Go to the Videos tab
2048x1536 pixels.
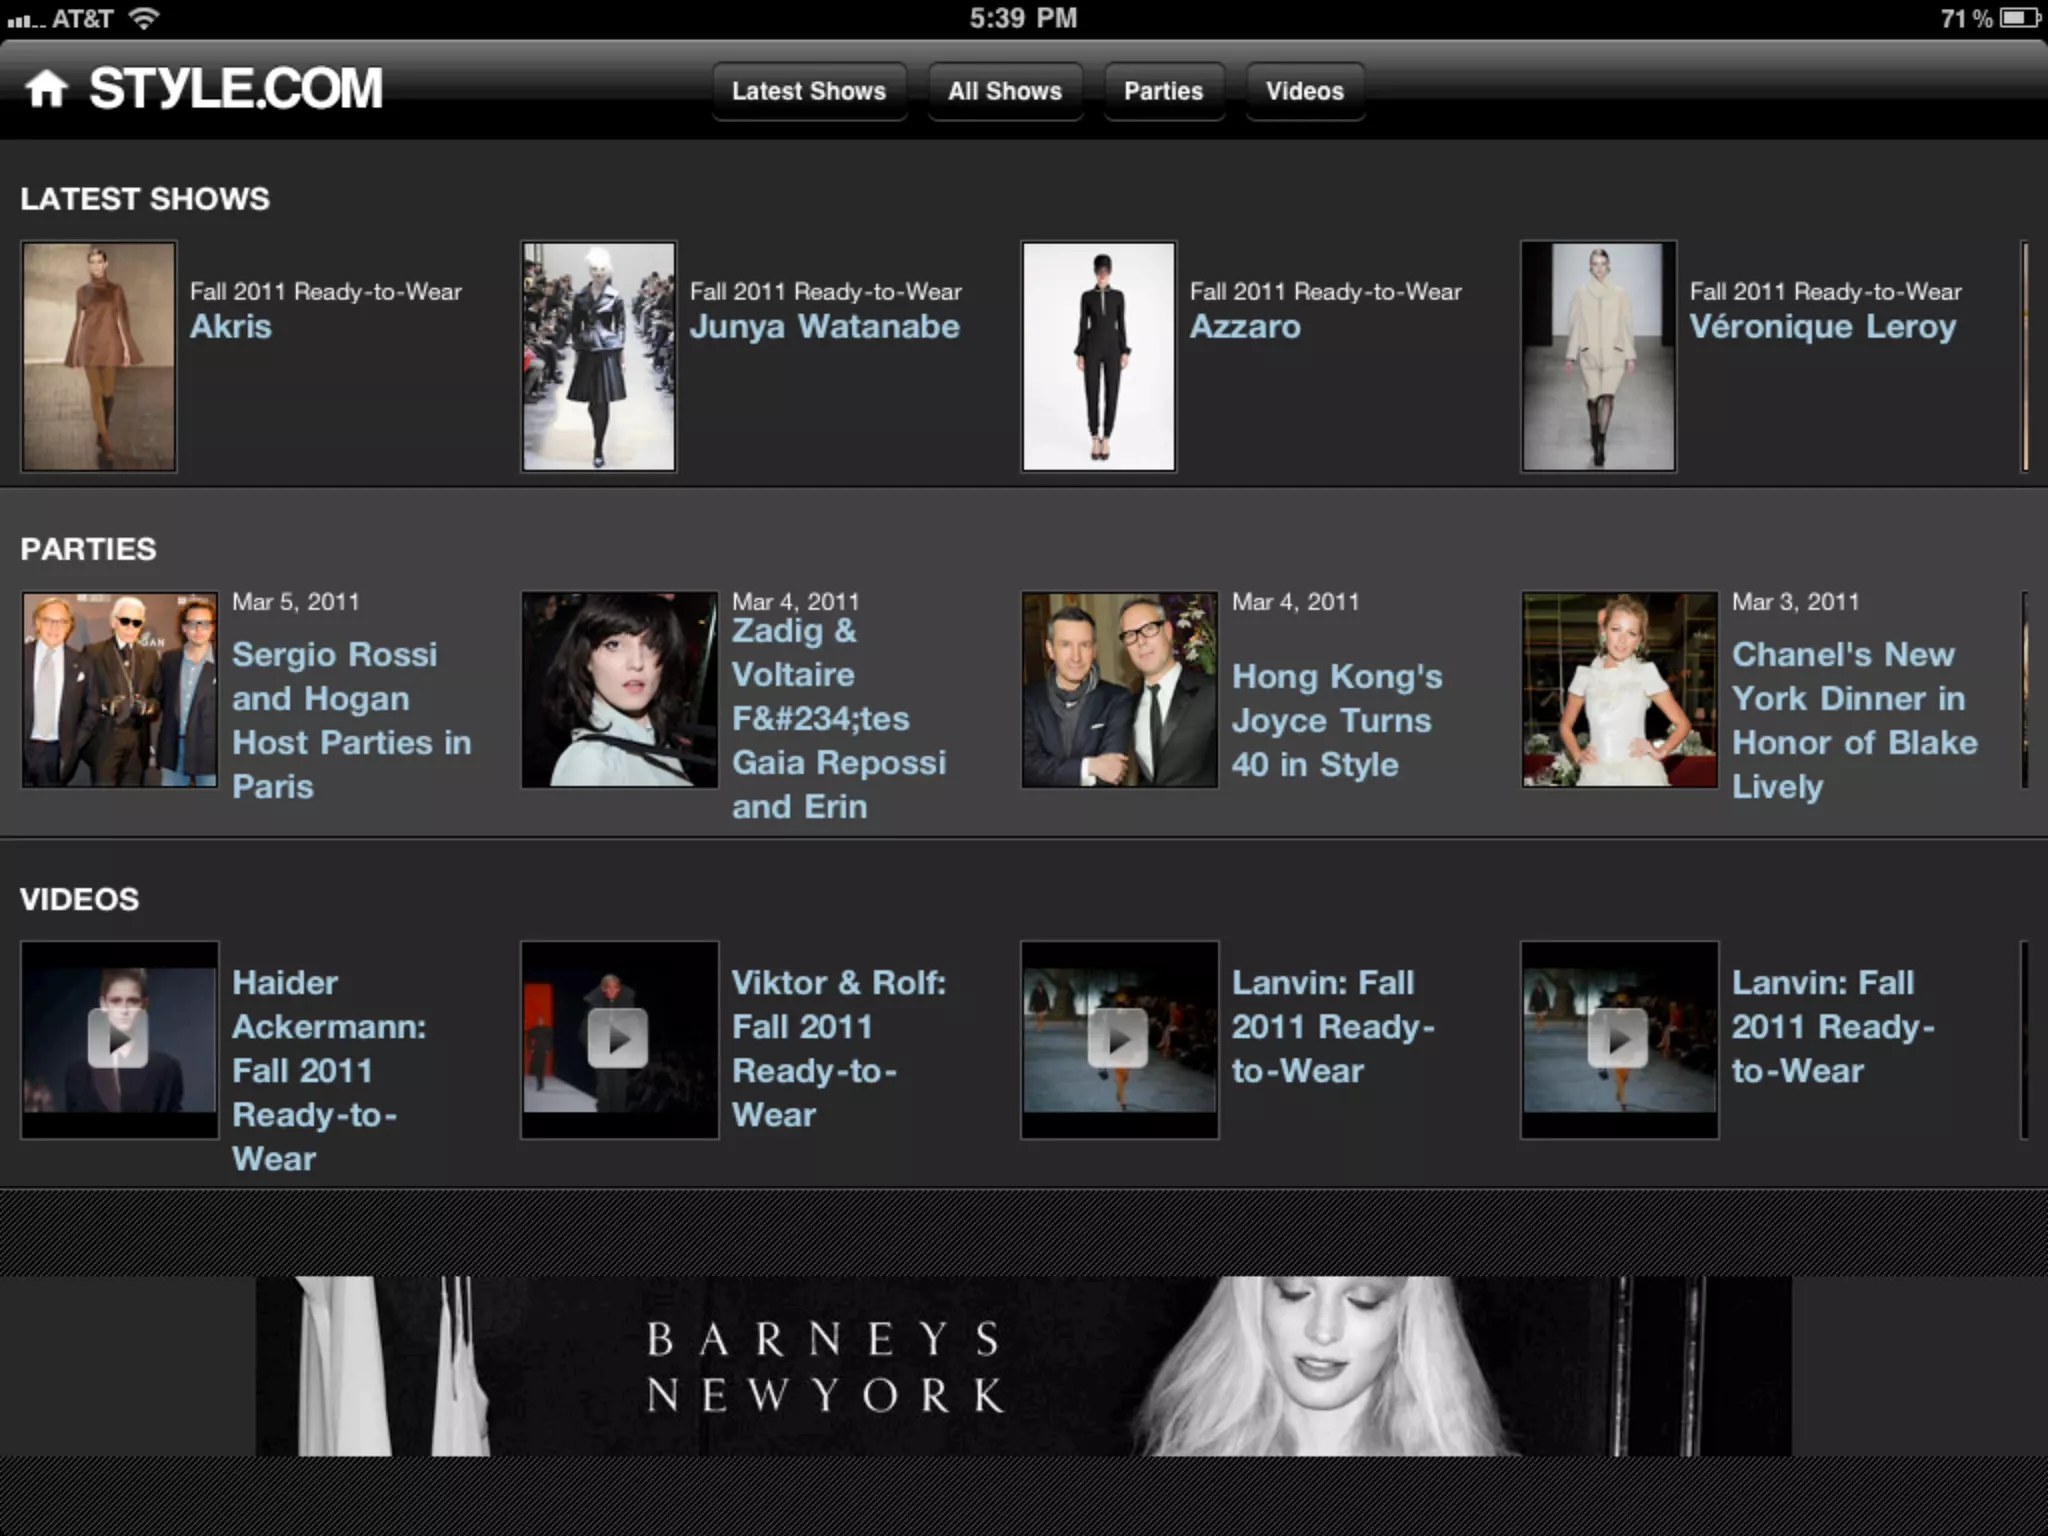pos(1305,91)
